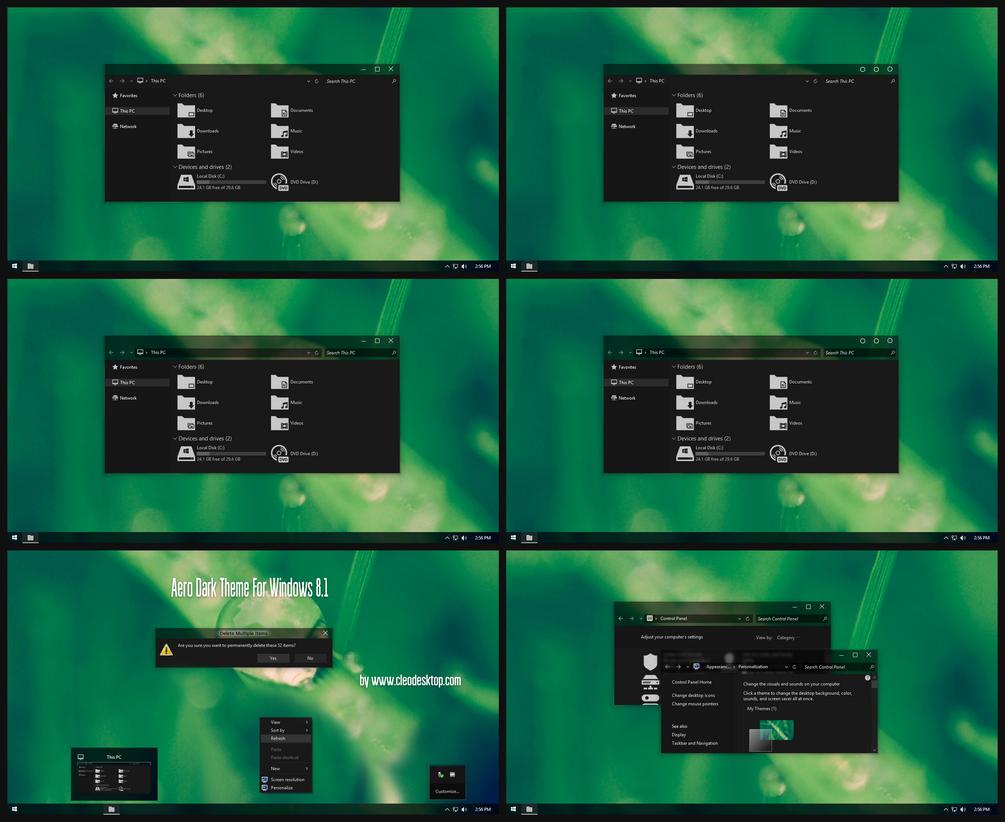Click the Safely Remove Hardware tray popup icon
The height and width of the screenshot is (822, 1005).
click(x=440, y=775)
